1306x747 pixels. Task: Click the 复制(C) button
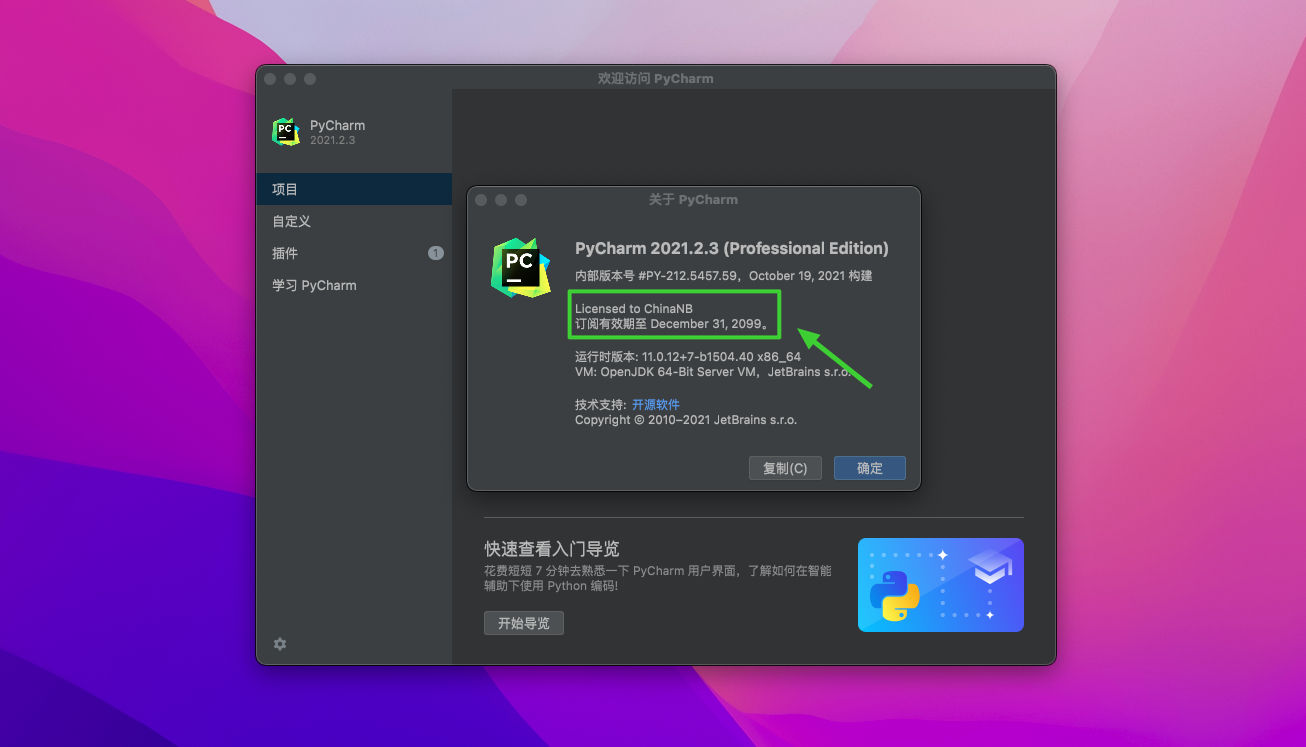pyautogui.click(x=785, y=468)
